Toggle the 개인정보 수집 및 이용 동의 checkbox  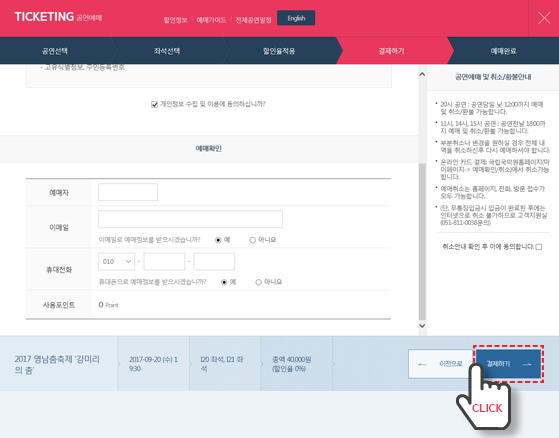pos(154,104)
